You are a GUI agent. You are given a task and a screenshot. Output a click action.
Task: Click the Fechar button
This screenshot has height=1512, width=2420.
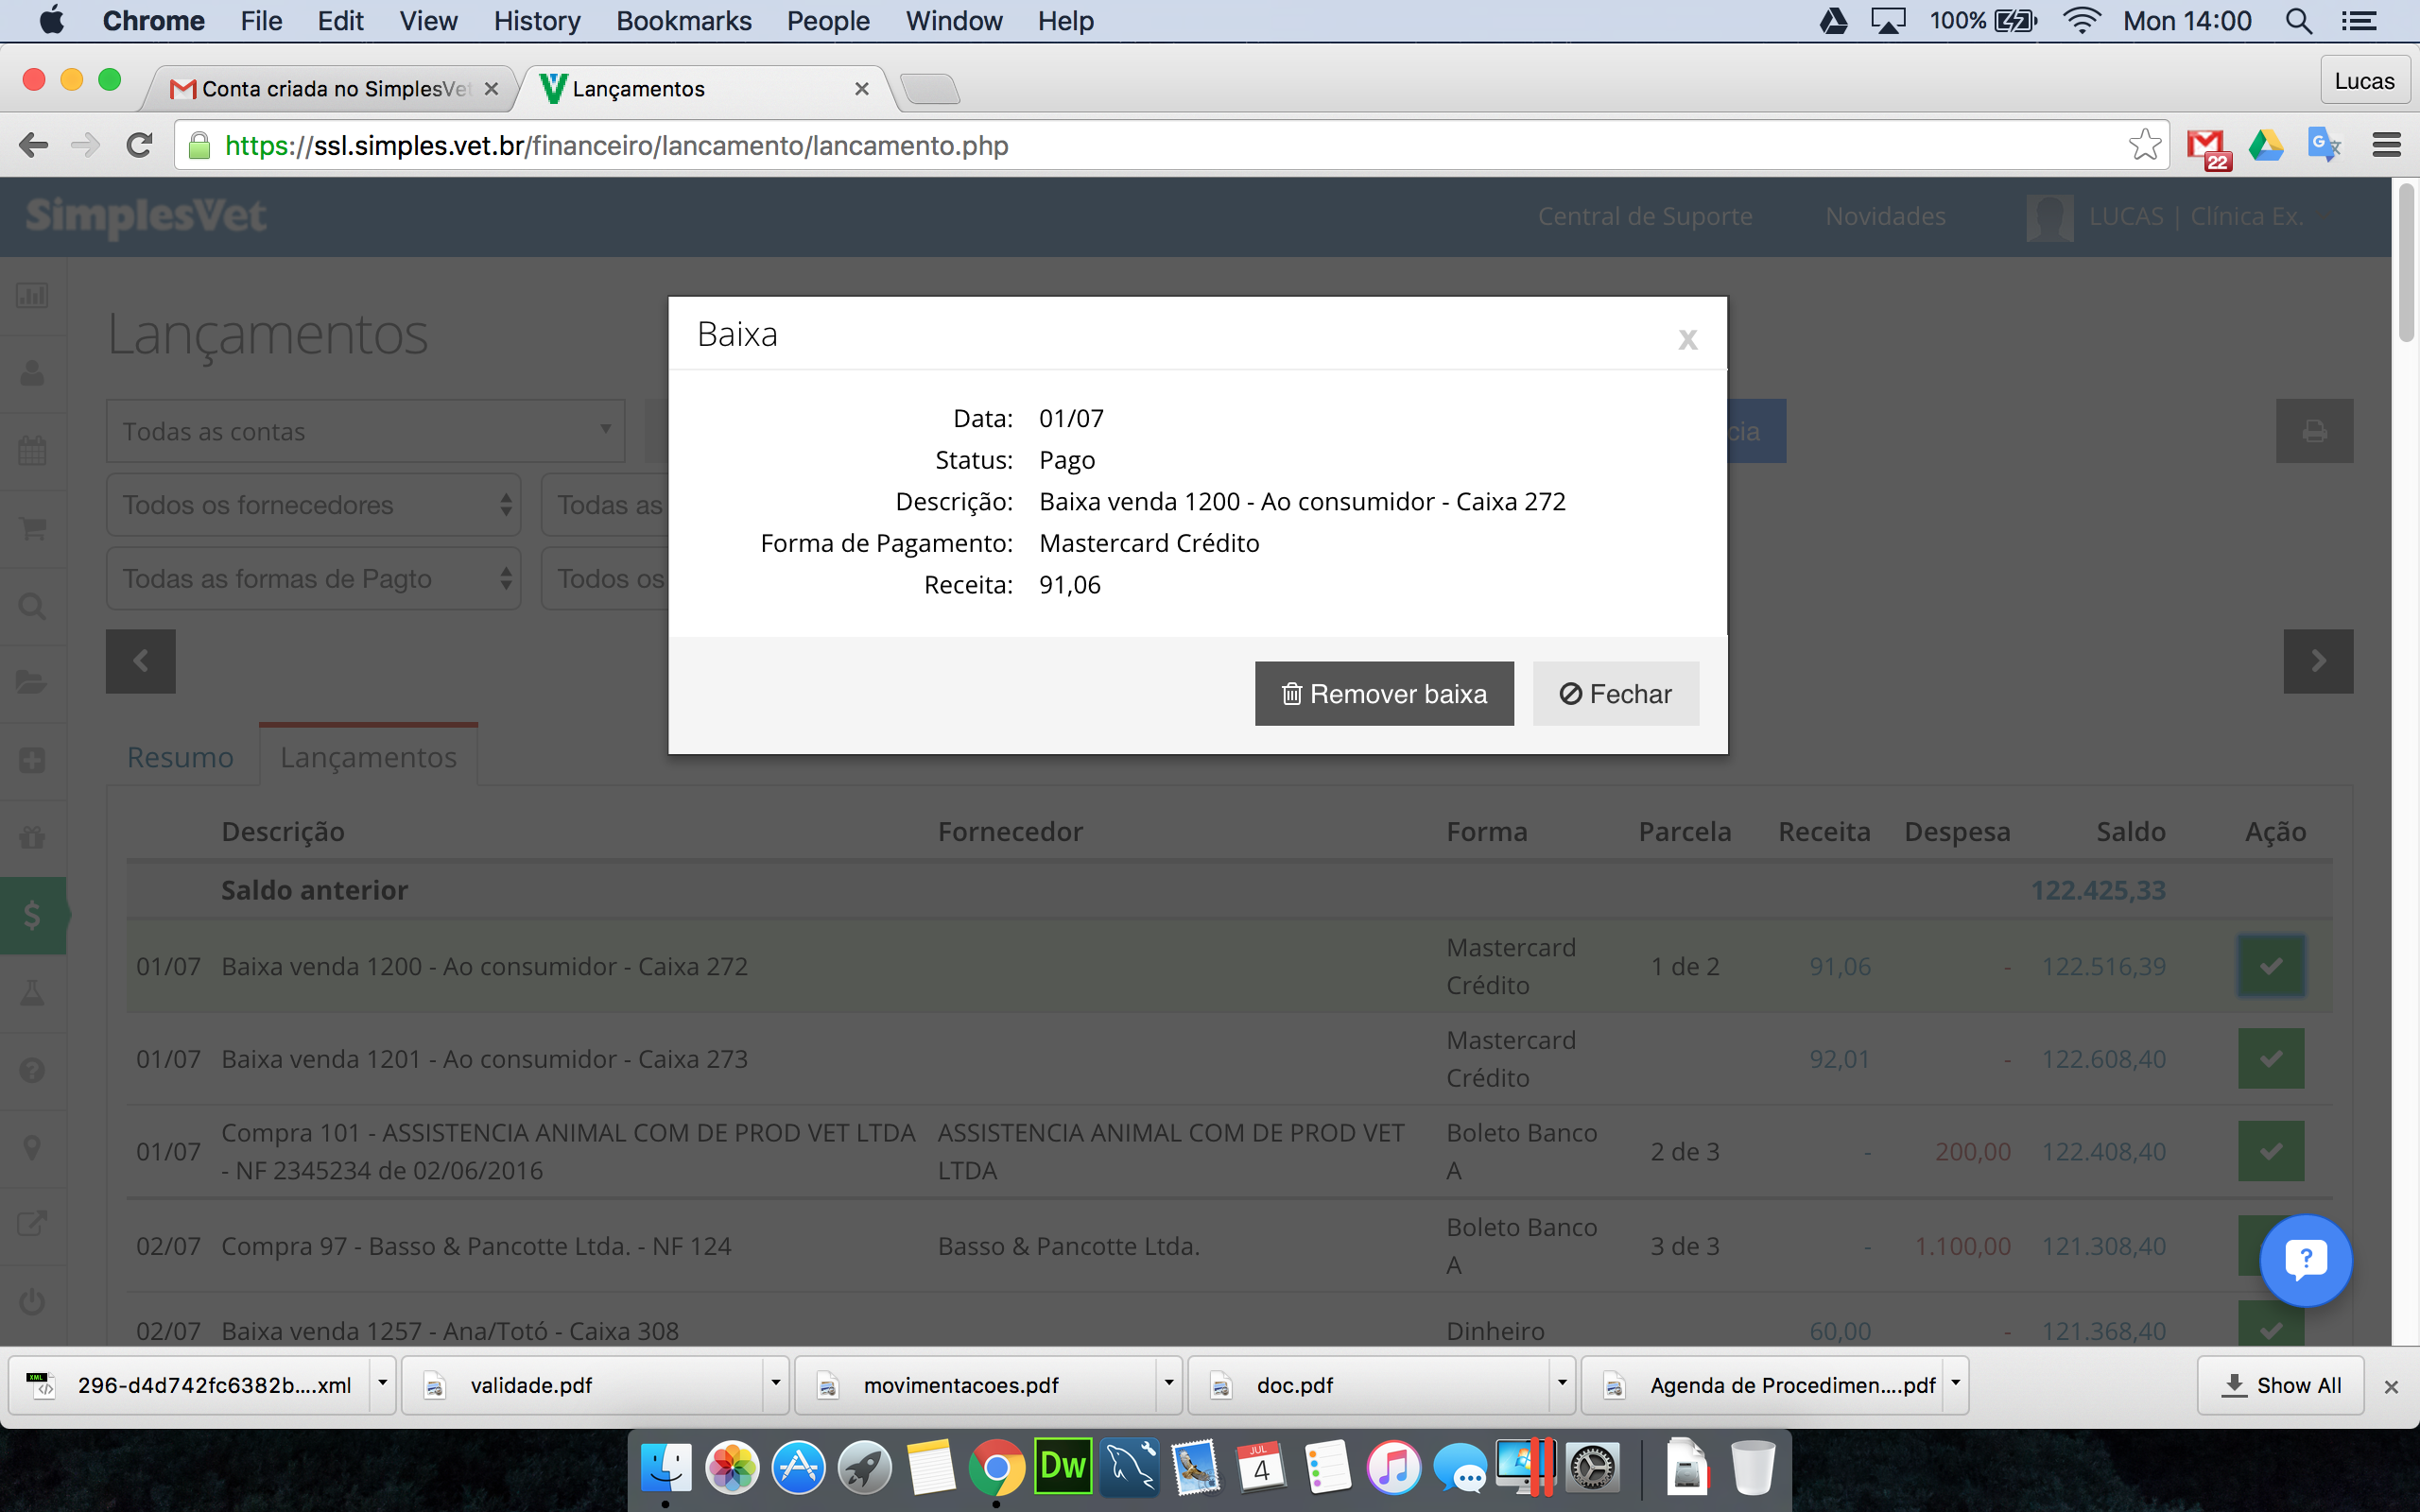click(1615, 693)
